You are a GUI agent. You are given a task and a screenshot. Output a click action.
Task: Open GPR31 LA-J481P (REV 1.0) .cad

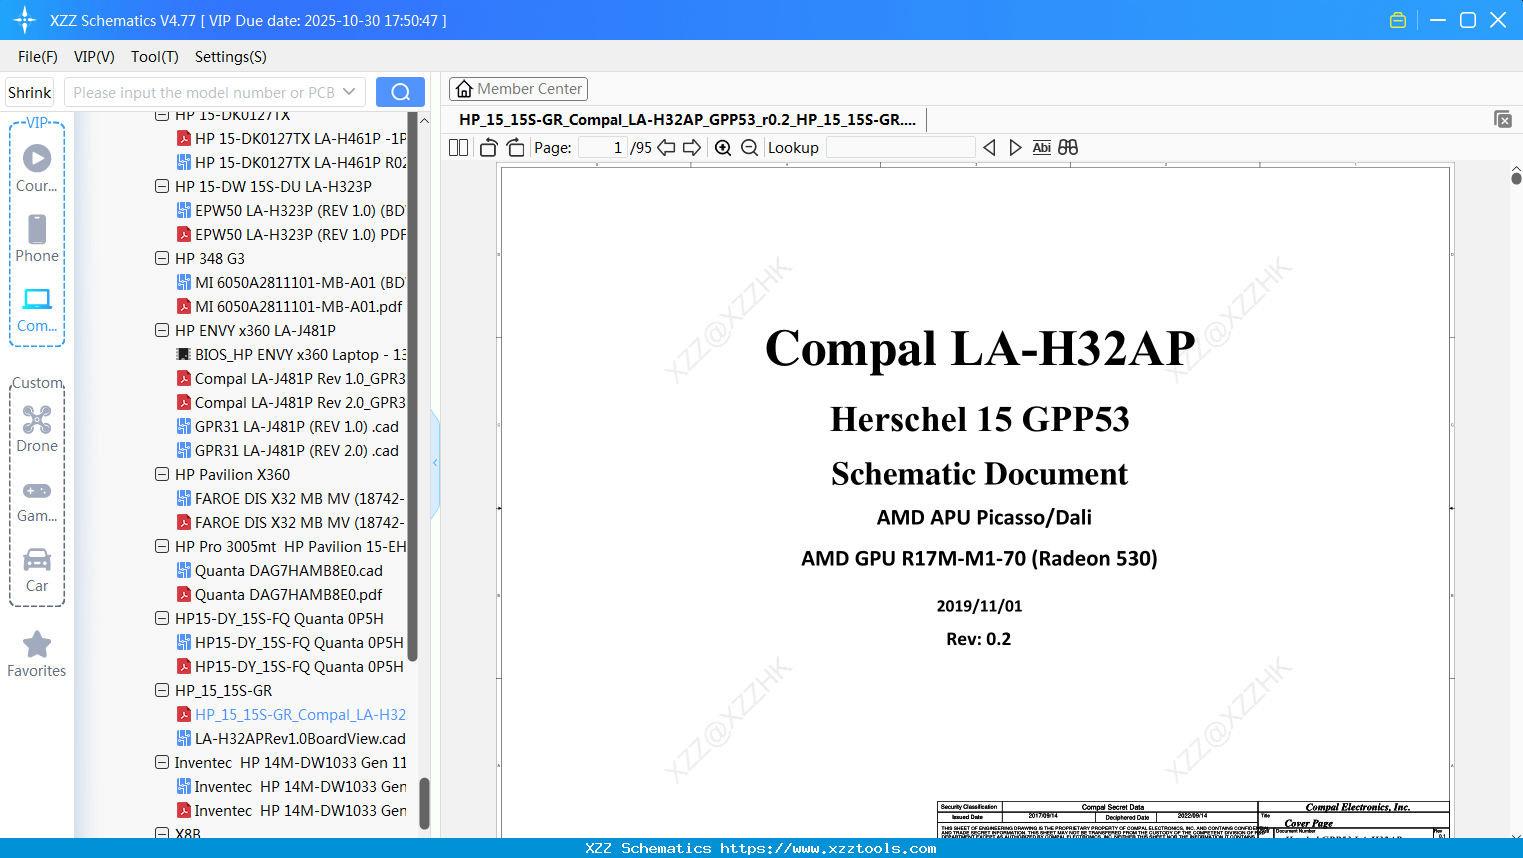coord(288,426)
